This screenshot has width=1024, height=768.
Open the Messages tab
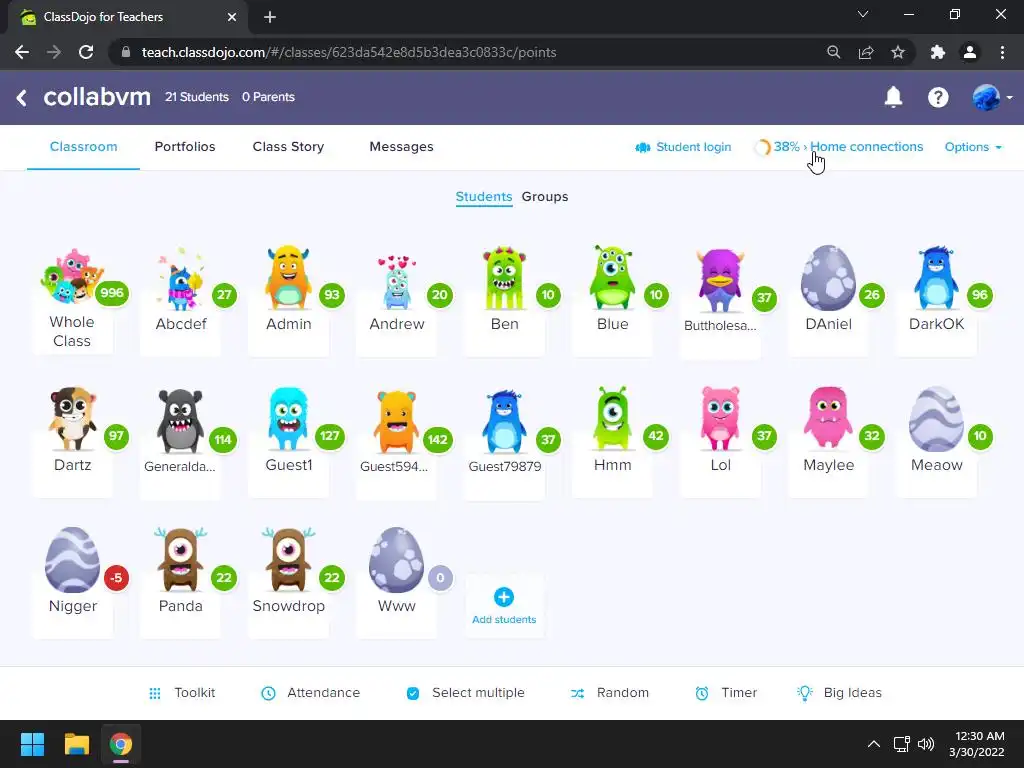click(401, 147)
